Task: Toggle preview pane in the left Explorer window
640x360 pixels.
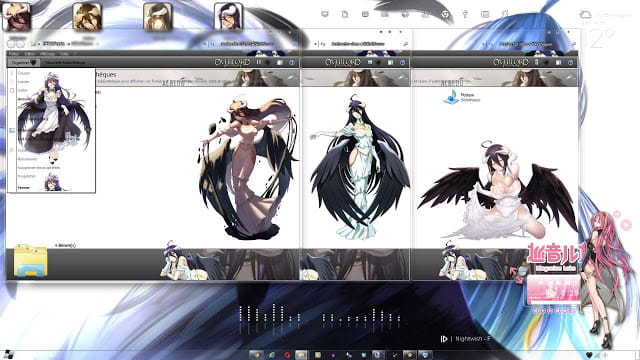Action: click(280, 62)
